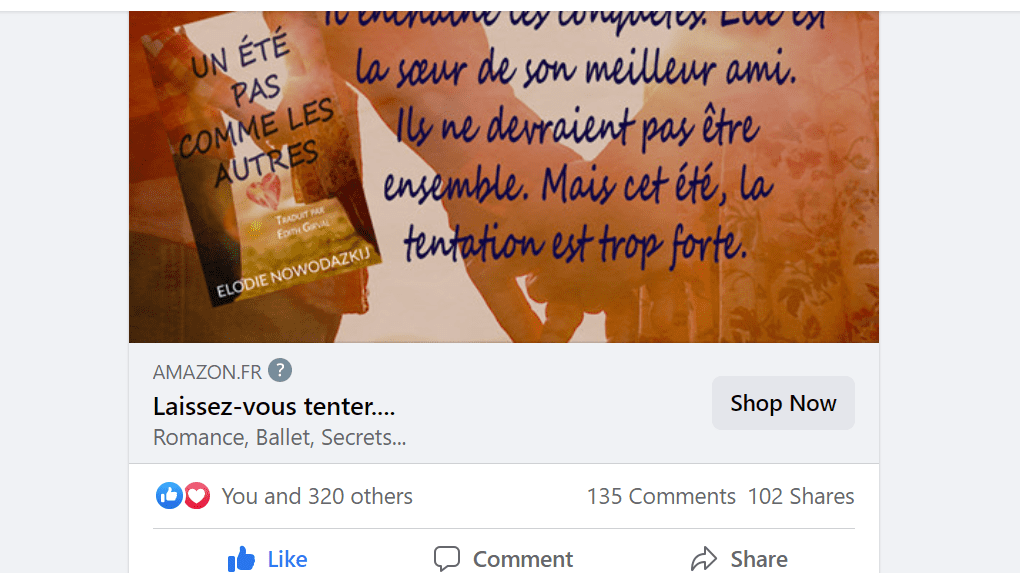Click the Share arrow icon
1020x573 pixels.
(704, 559)
